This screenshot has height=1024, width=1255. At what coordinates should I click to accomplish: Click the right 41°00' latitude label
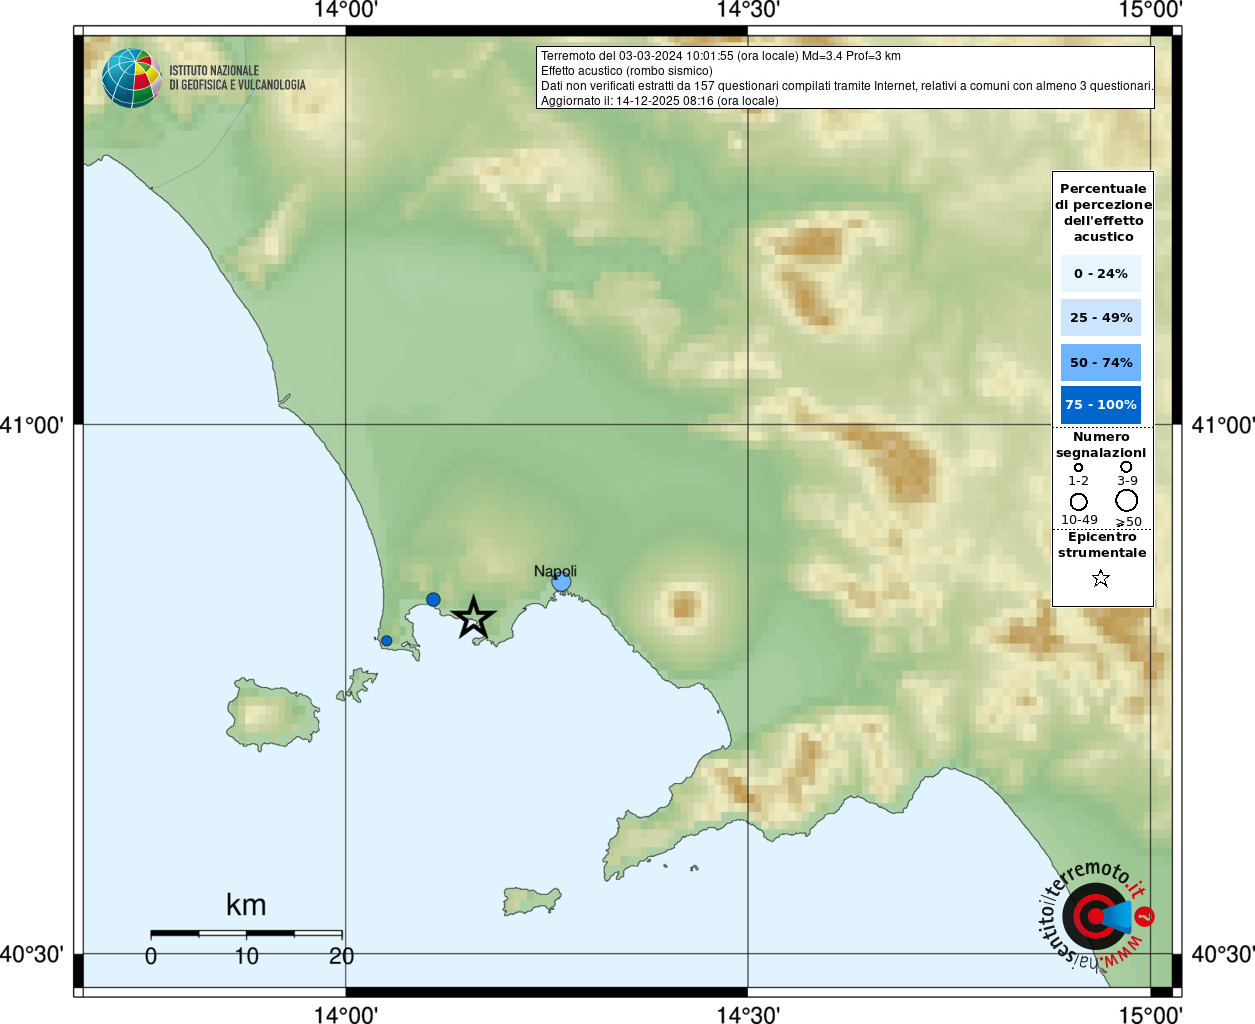click(x=1223, y=425)
